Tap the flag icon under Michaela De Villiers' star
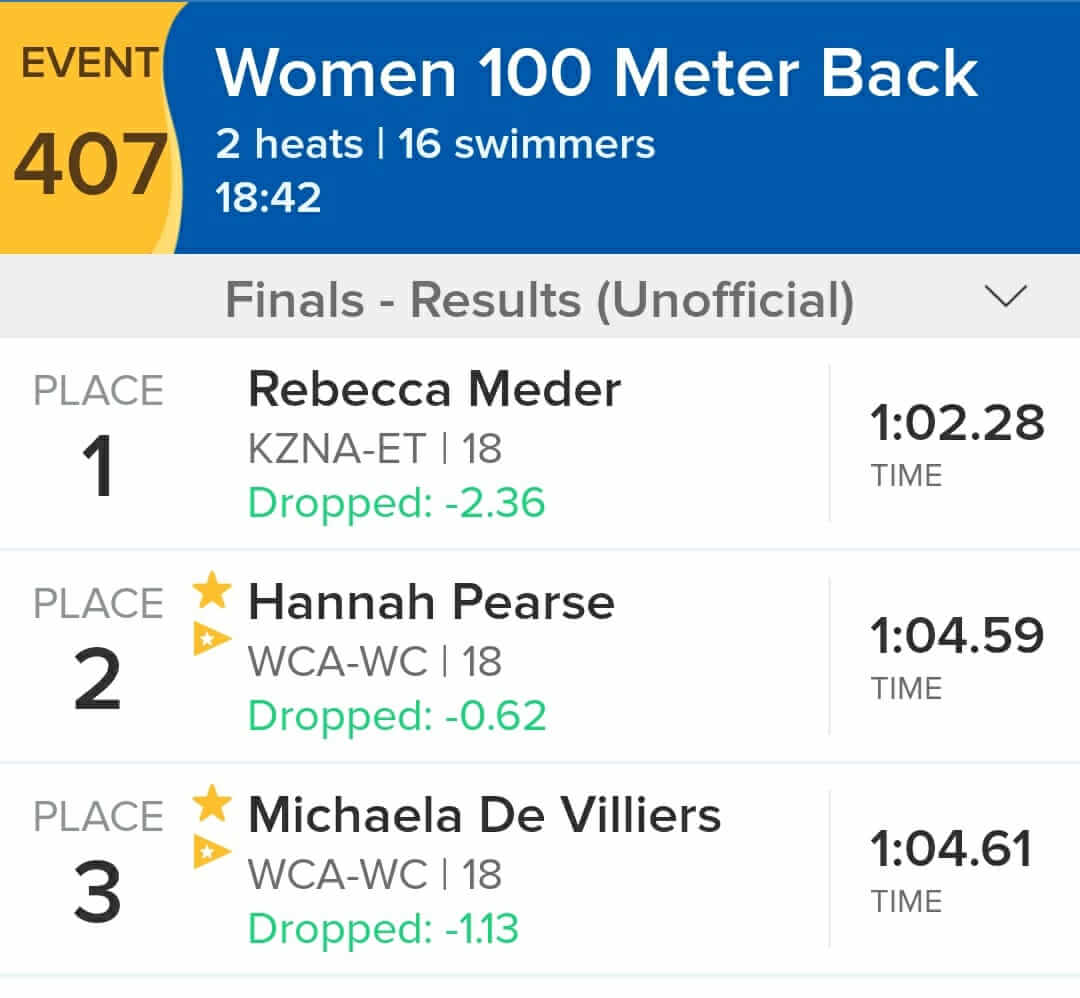This screenshot has width=1080, height=998. point(211,851)
